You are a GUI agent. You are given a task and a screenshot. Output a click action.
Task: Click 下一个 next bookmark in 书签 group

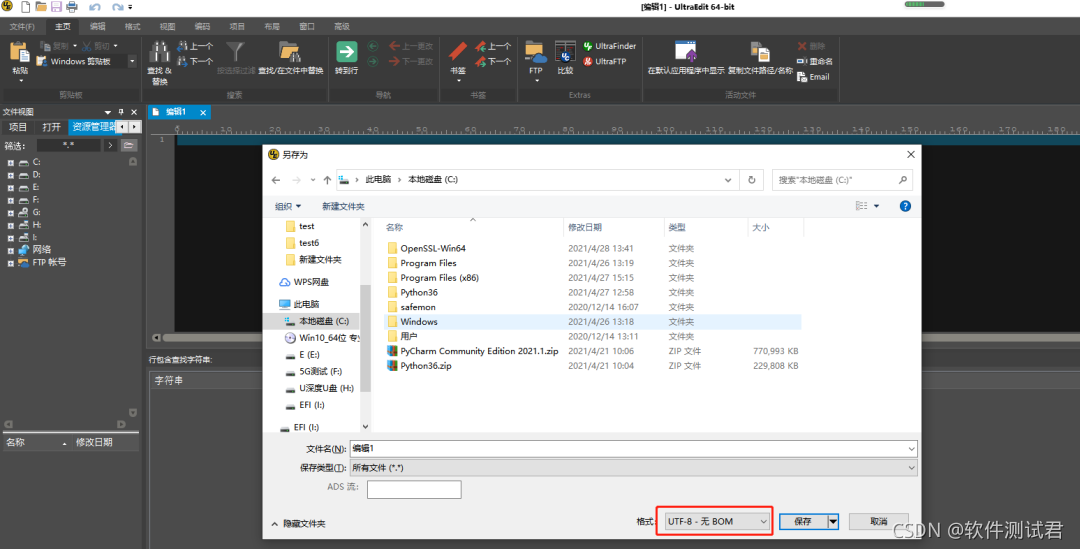pos(493,61)
